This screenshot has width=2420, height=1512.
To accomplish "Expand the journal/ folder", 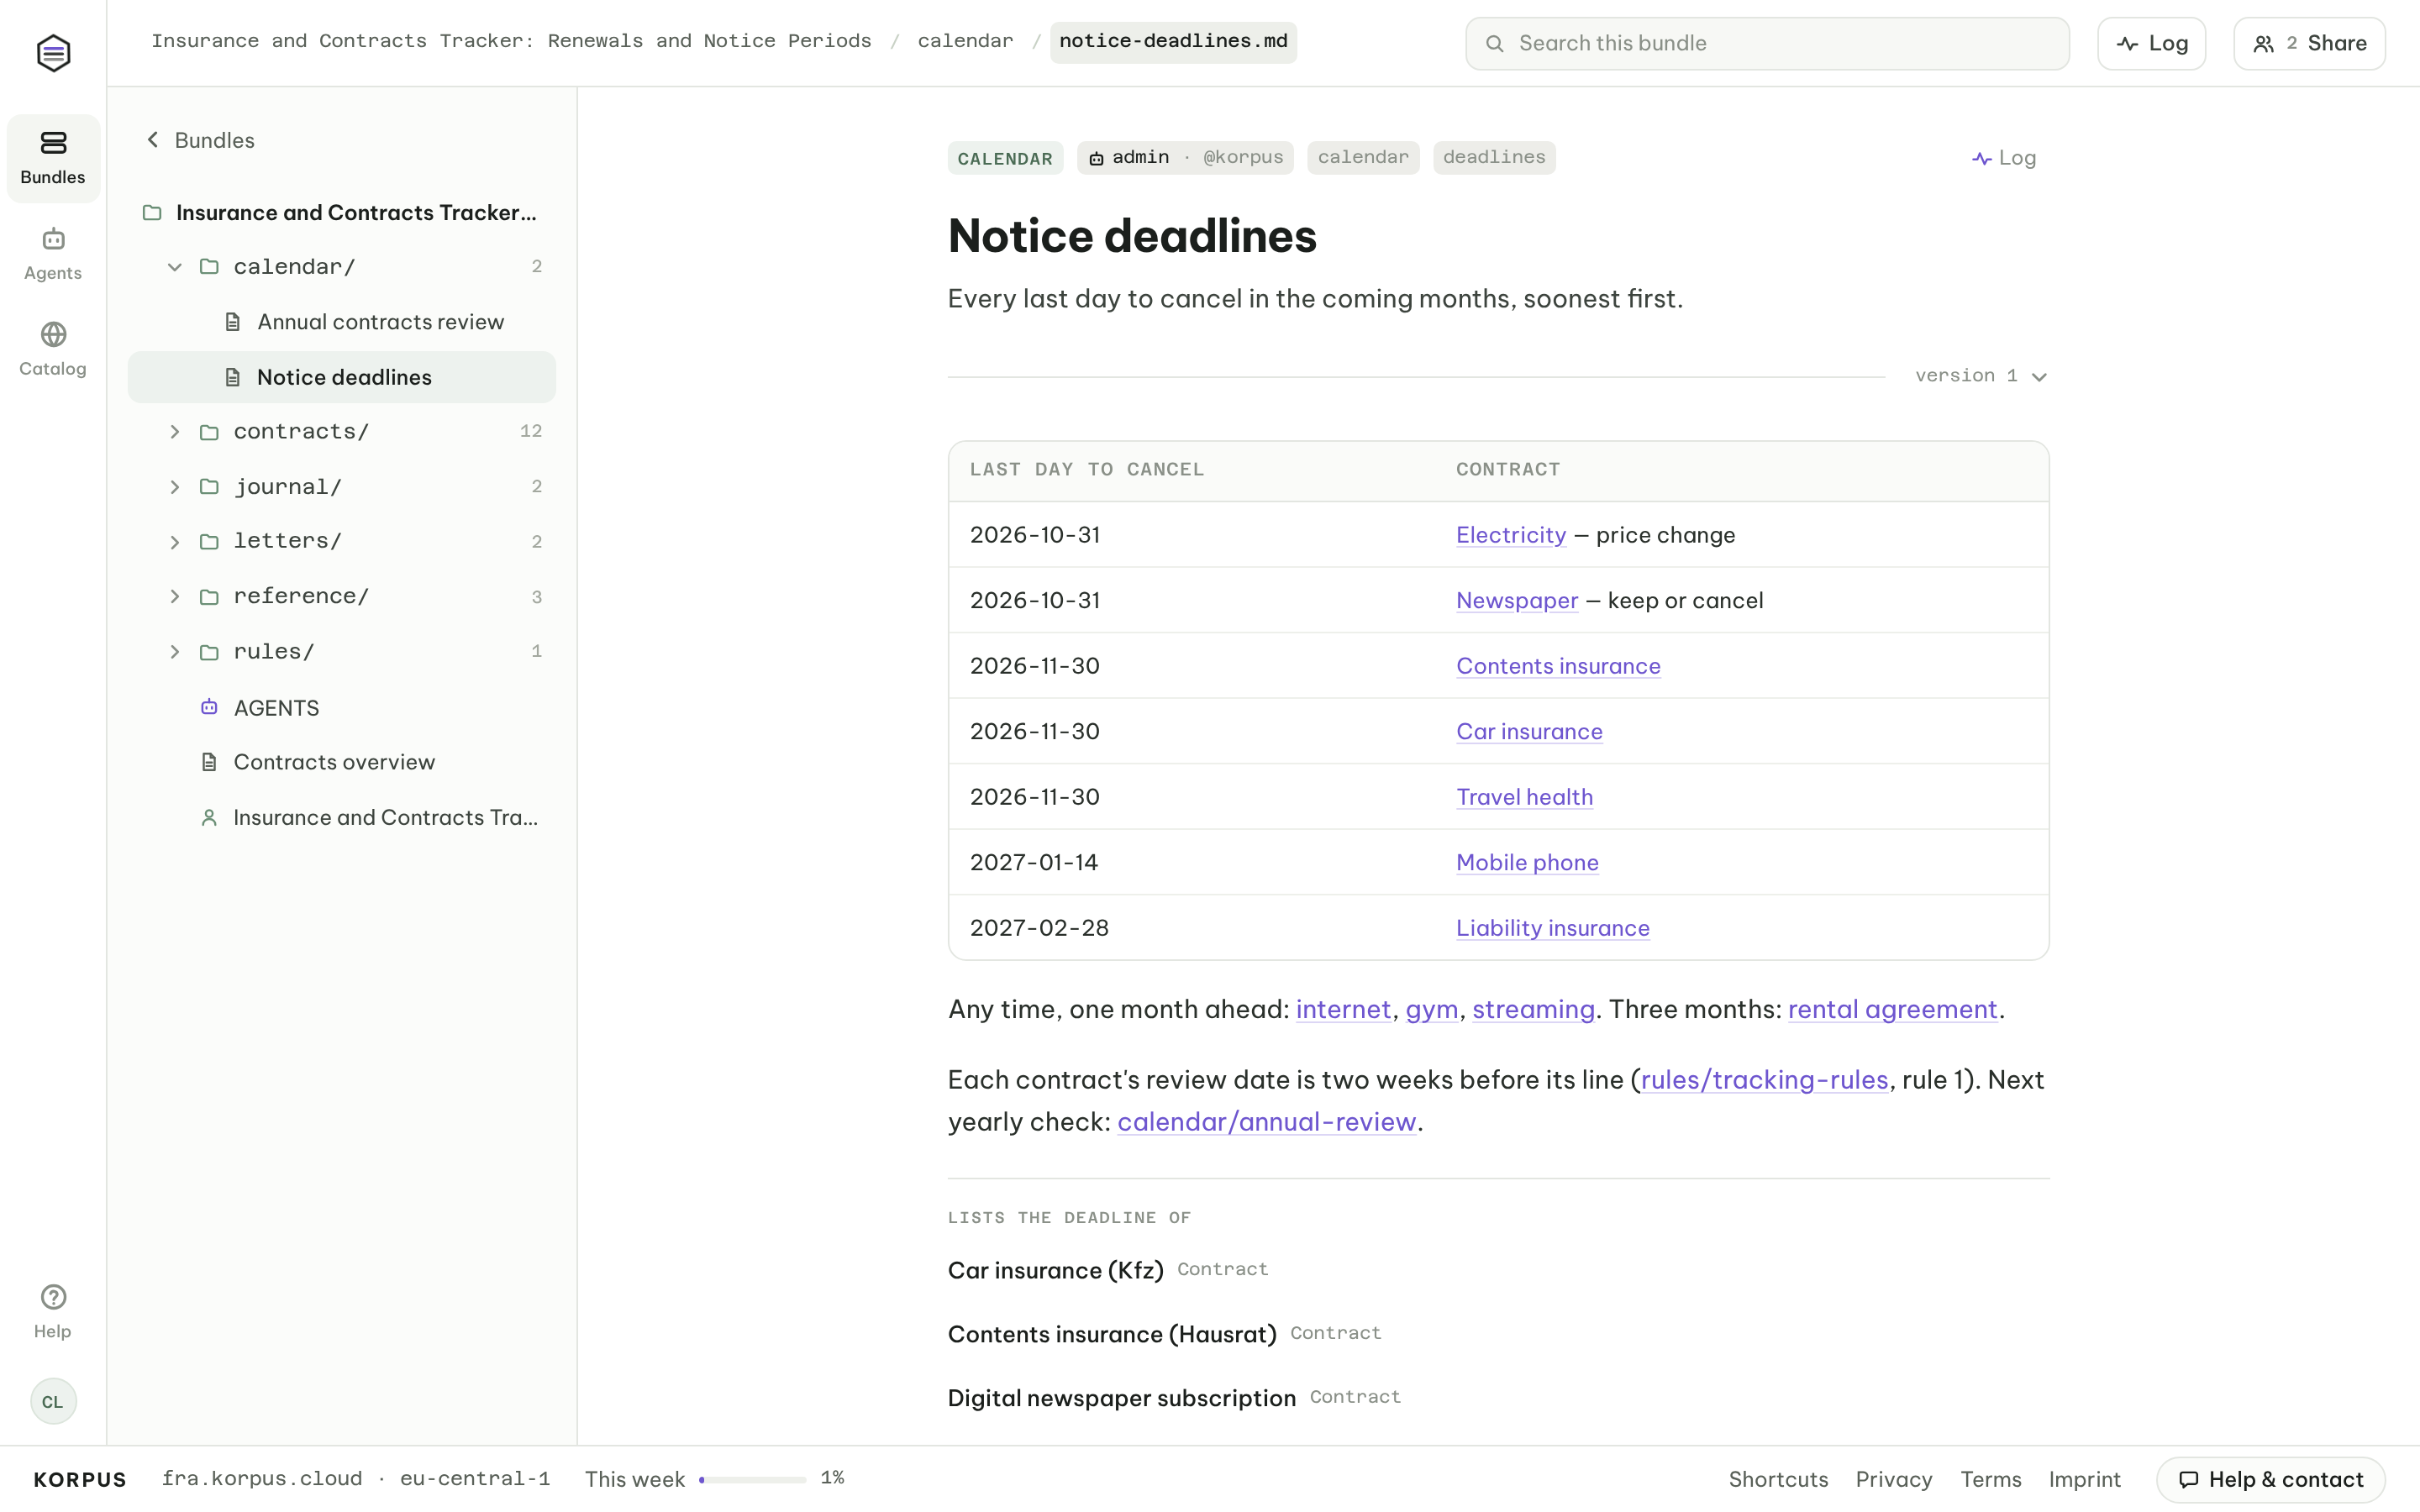I will click(175, 487).
